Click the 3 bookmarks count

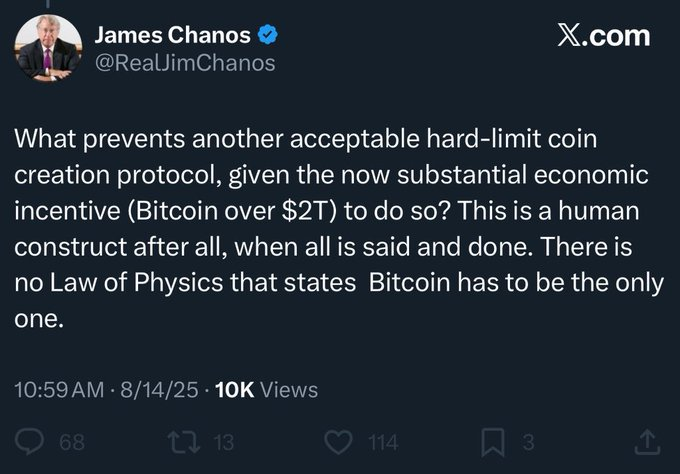pyautogui.click(x=528, y=442)
